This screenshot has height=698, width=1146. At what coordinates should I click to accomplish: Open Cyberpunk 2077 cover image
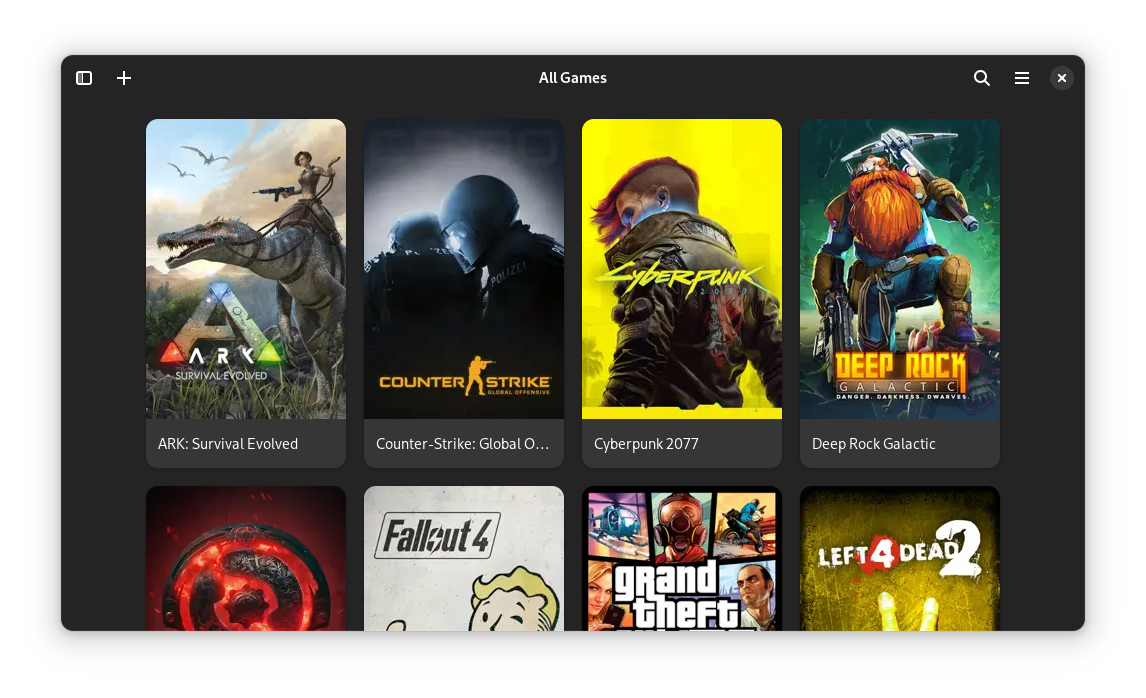pyautogui.click(x=682, y=268)
